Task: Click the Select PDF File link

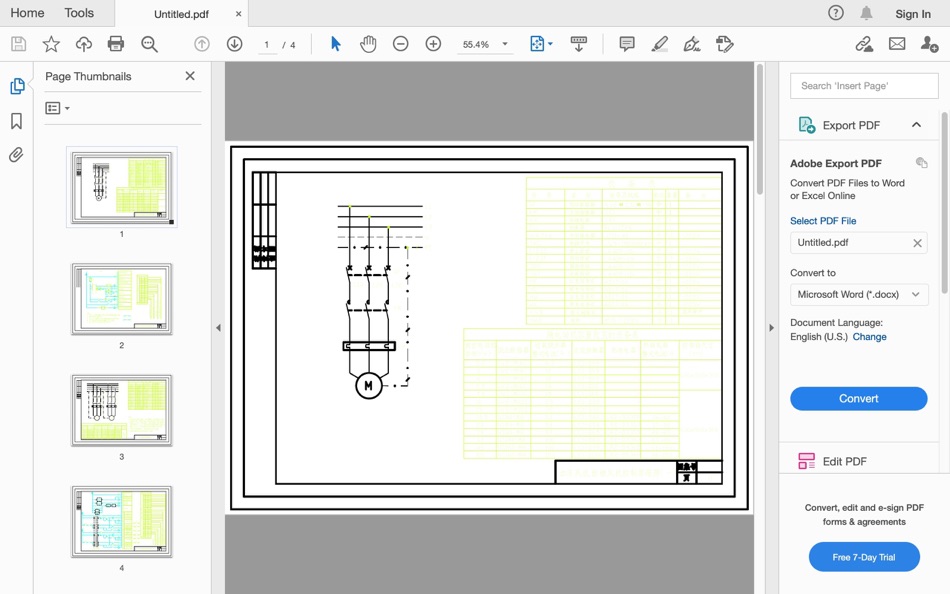Action: tap(823, 221)
